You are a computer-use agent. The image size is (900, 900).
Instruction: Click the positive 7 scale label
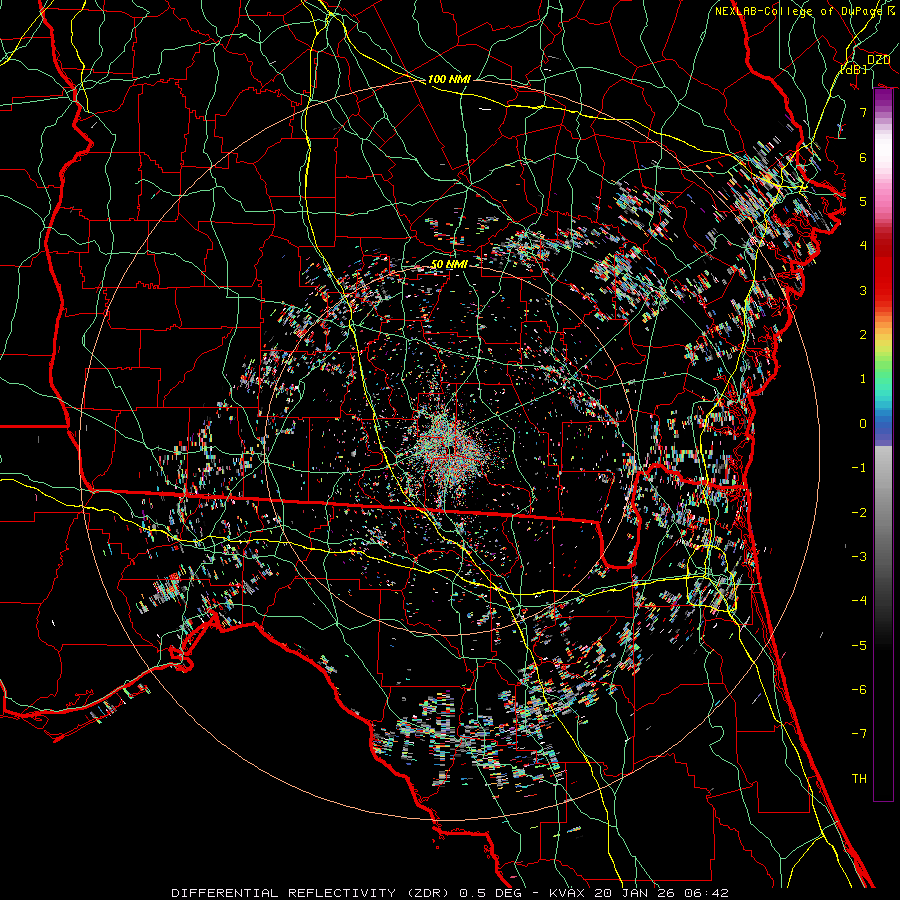[x=863, y=112]
